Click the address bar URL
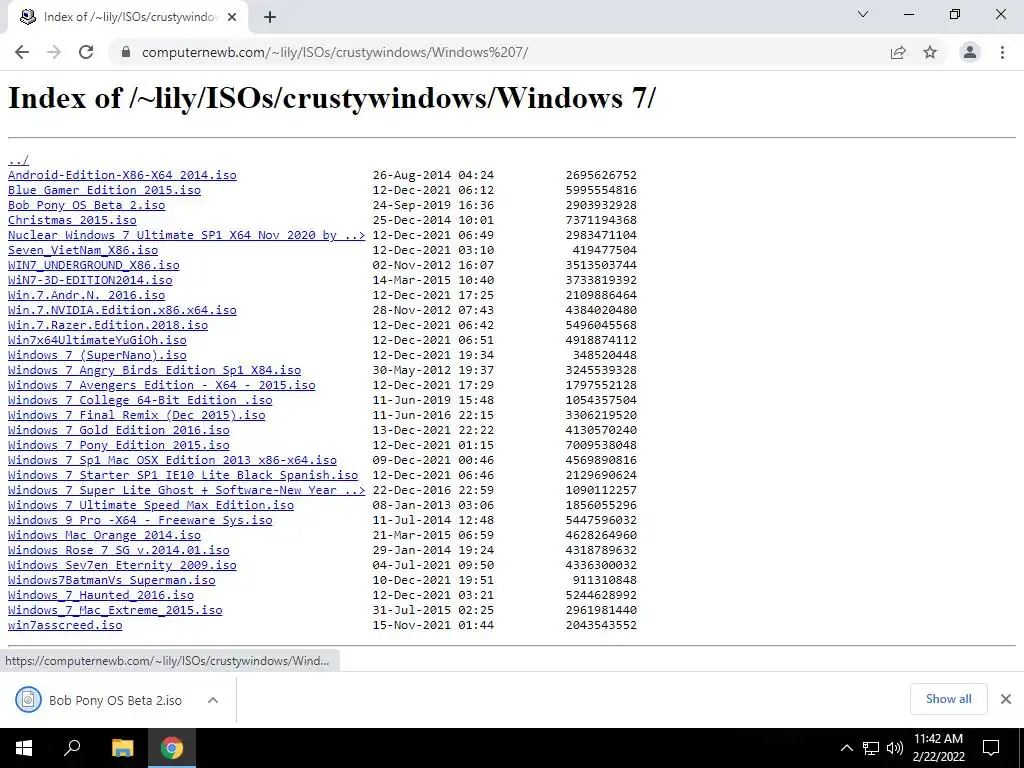This screenshot has width=1024, height=768. 335,52
